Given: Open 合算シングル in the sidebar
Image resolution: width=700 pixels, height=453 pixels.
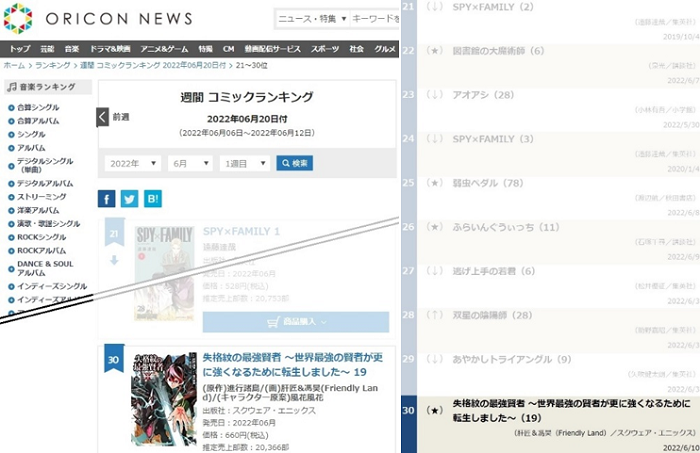Looking at the screenshot, I should coord(38,108).
